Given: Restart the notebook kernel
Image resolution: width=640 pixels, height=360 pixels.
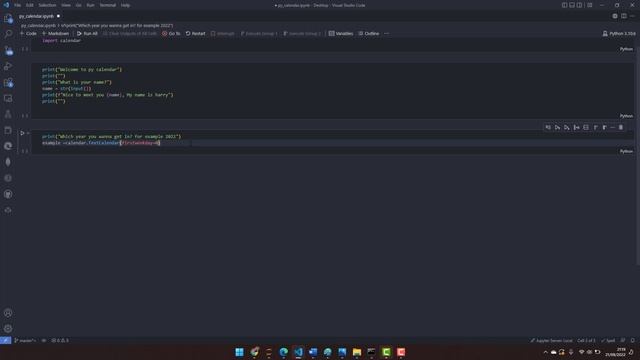Looking at the screenshot, I should (x=196, y=33).
